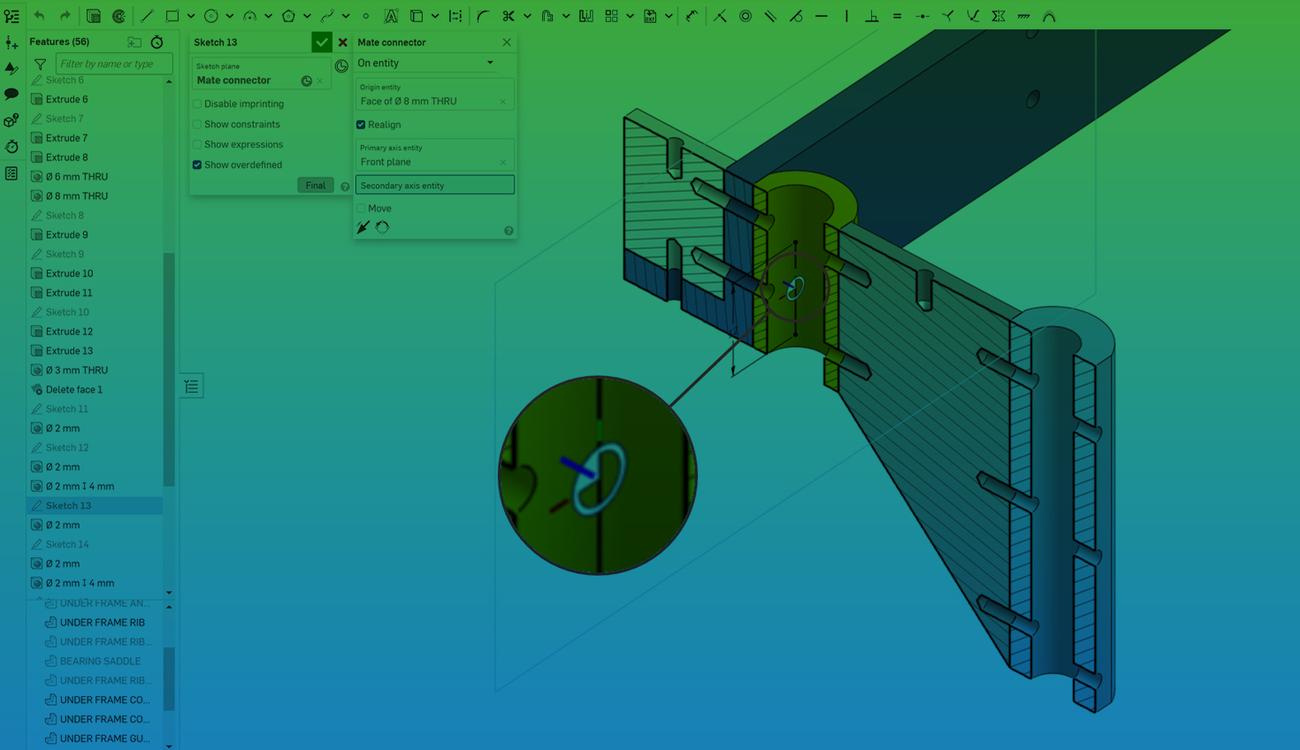Check the Disable imprinting option
The height and width of the screenshot is (750, 1300).
click(x=196, y=103)
